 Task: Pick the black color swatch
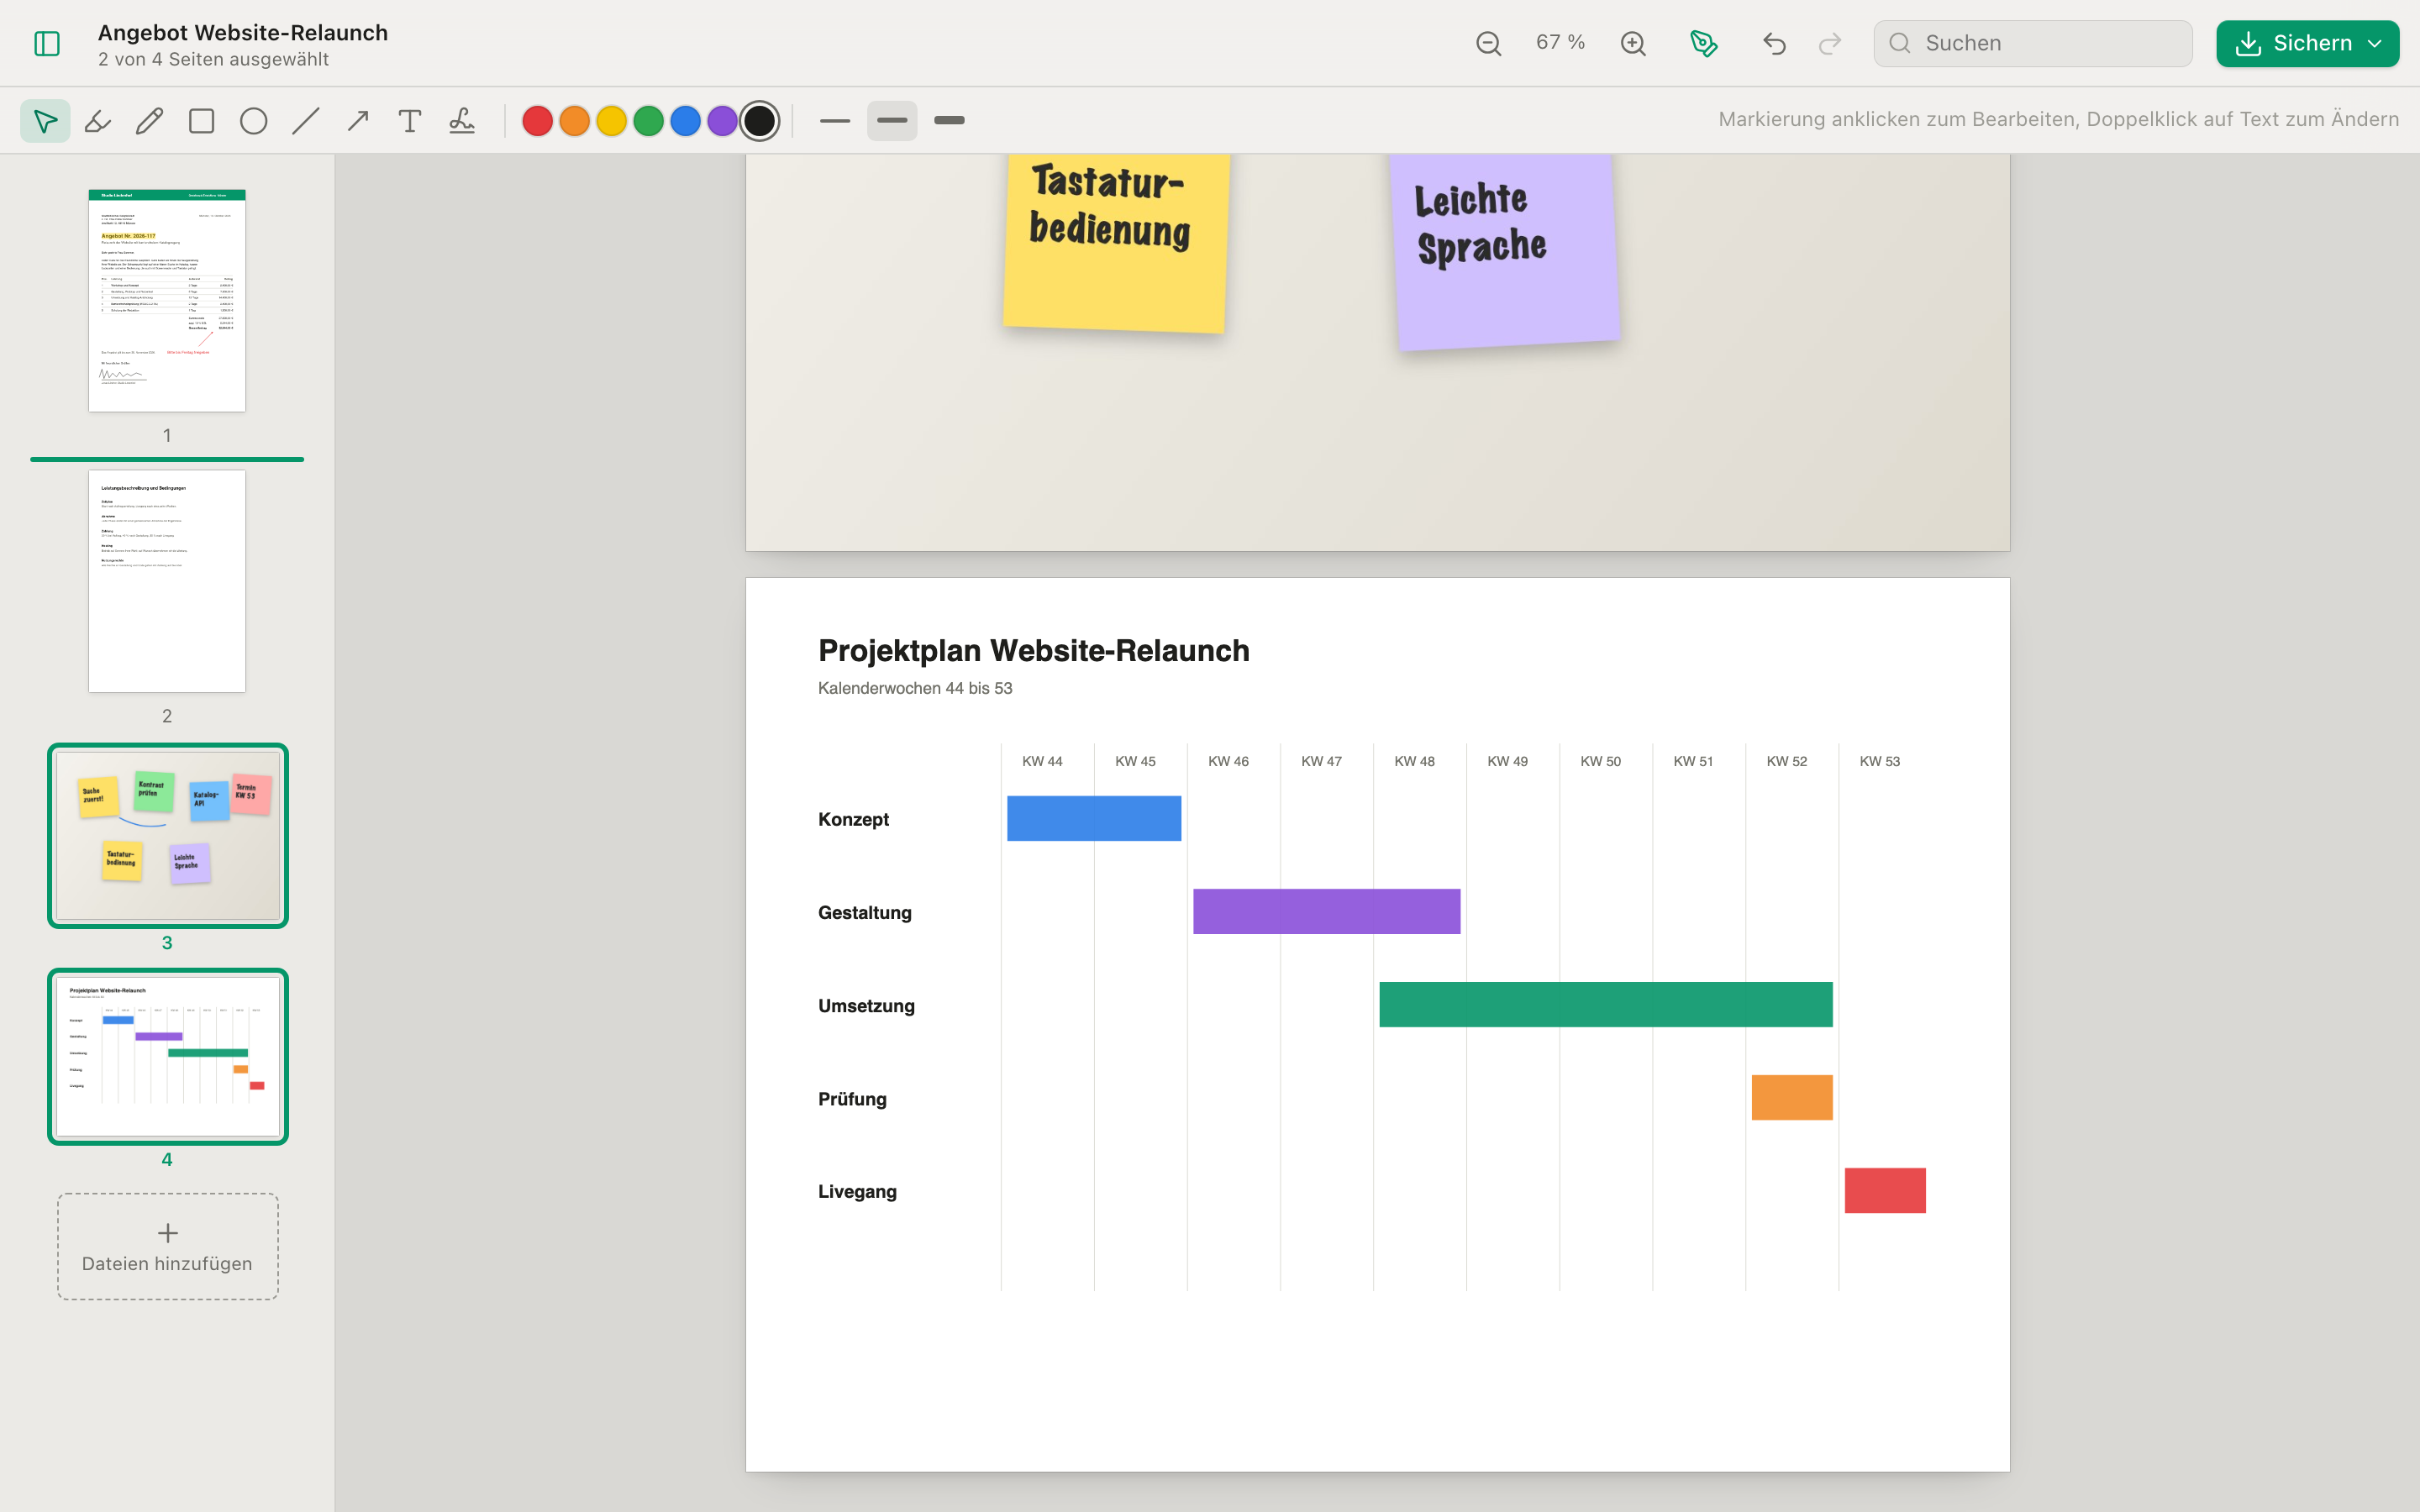click(x=760, y=121)
